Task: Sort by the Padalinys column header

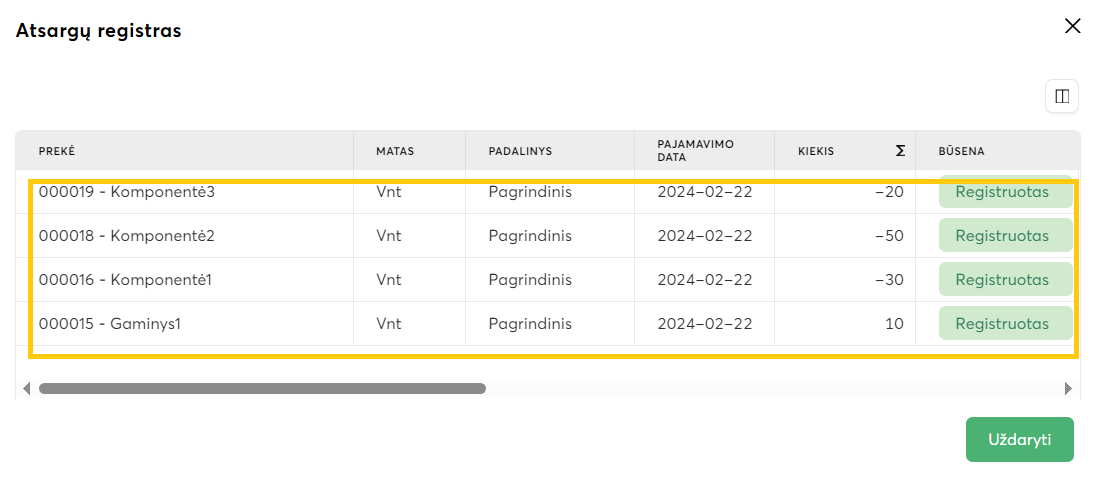Action: click(x=520, y=151)
